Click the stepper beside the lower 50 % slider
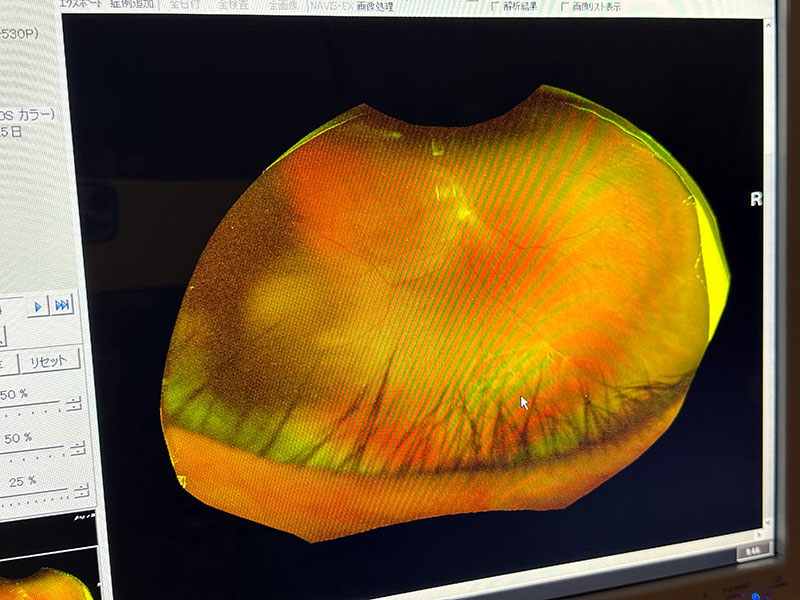 click(x=78, y=447)
